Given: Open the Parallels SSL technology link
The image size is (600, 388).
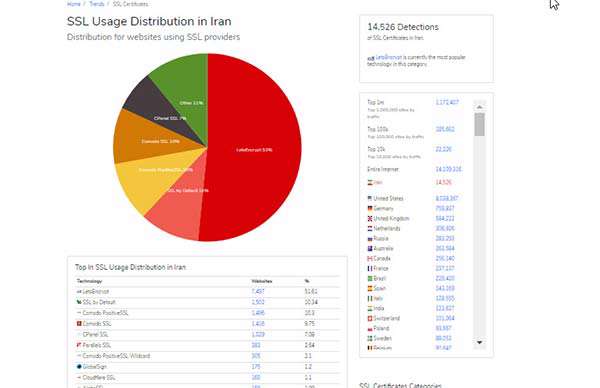Looking at the screenshot, I should tap(97, 345).
